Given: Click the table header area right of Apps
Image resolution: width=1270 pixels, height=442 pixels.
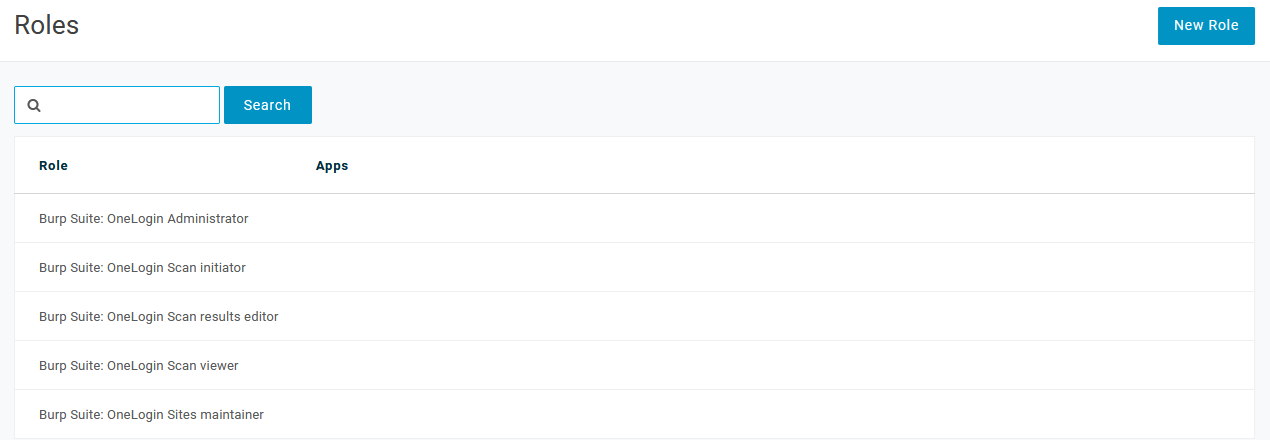Looking at the screenshot, I should coord(800,166).
